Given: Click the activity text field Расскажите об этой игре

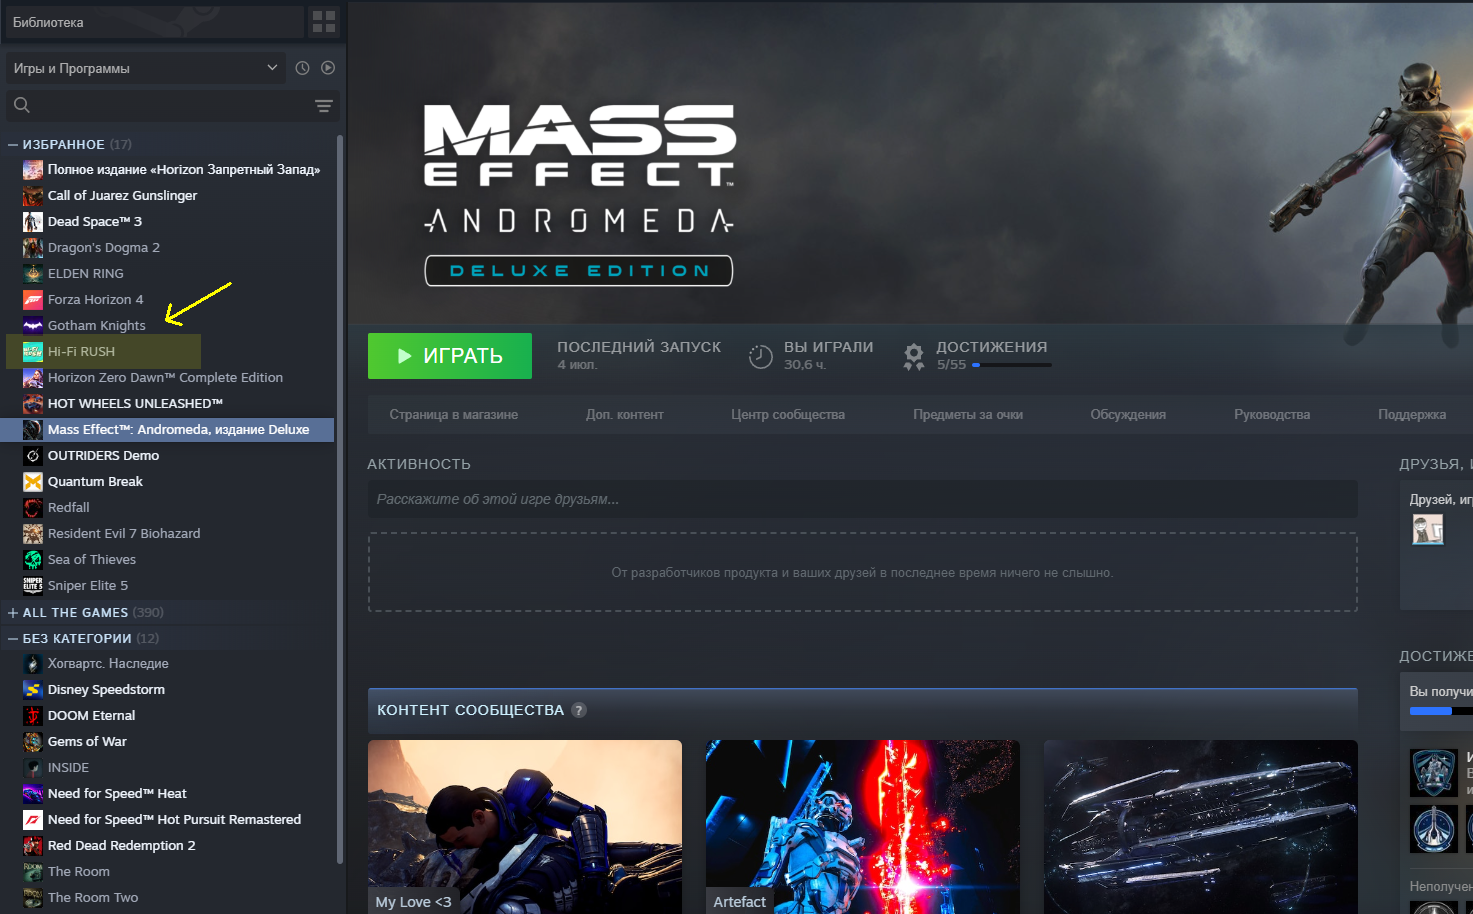Looking at the screenshot, I should pos(862,499).
